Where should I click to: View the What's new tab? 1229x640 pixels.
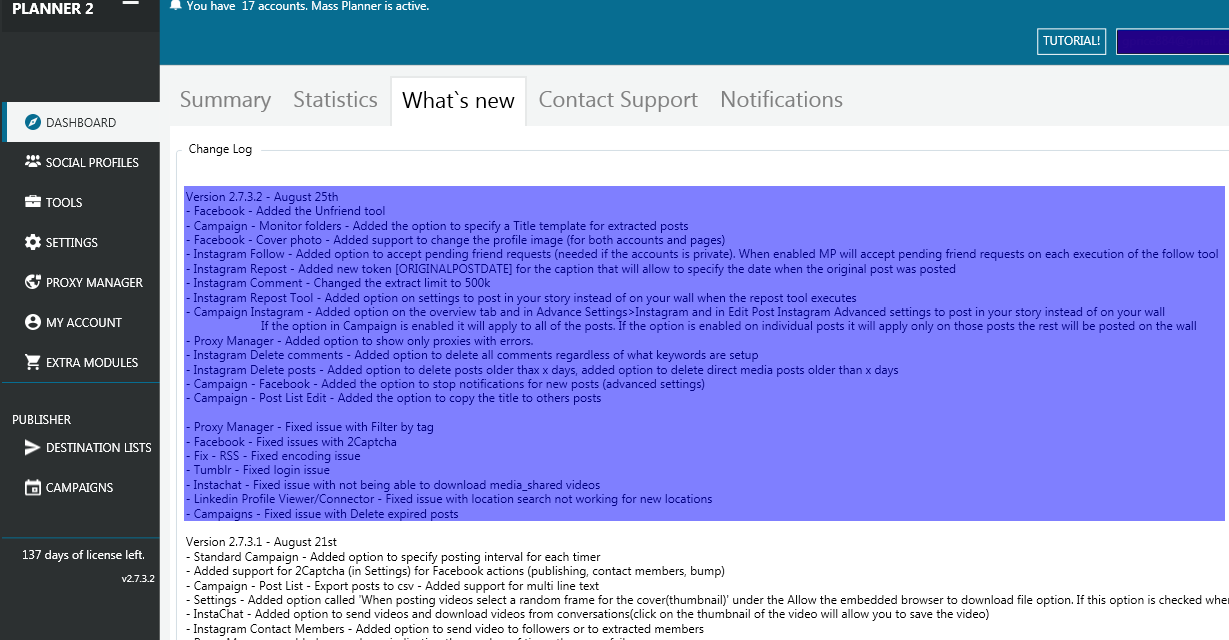(x=458, y=99)
